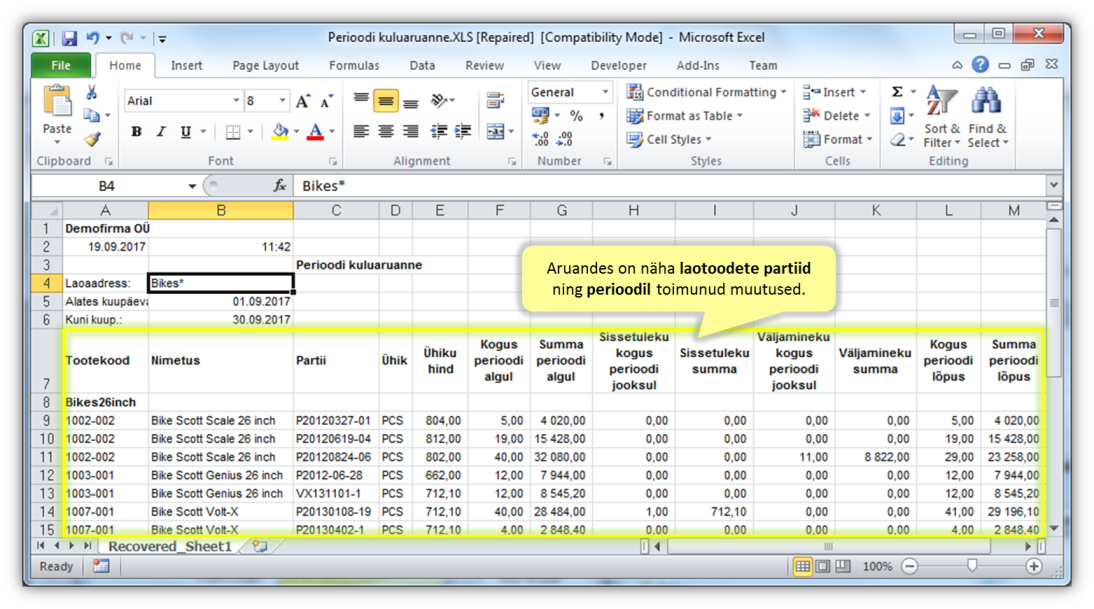Switch to the Page Layout ribbon tab
The height and width of the screenshot is (609, 1094).
click(265, 66)
